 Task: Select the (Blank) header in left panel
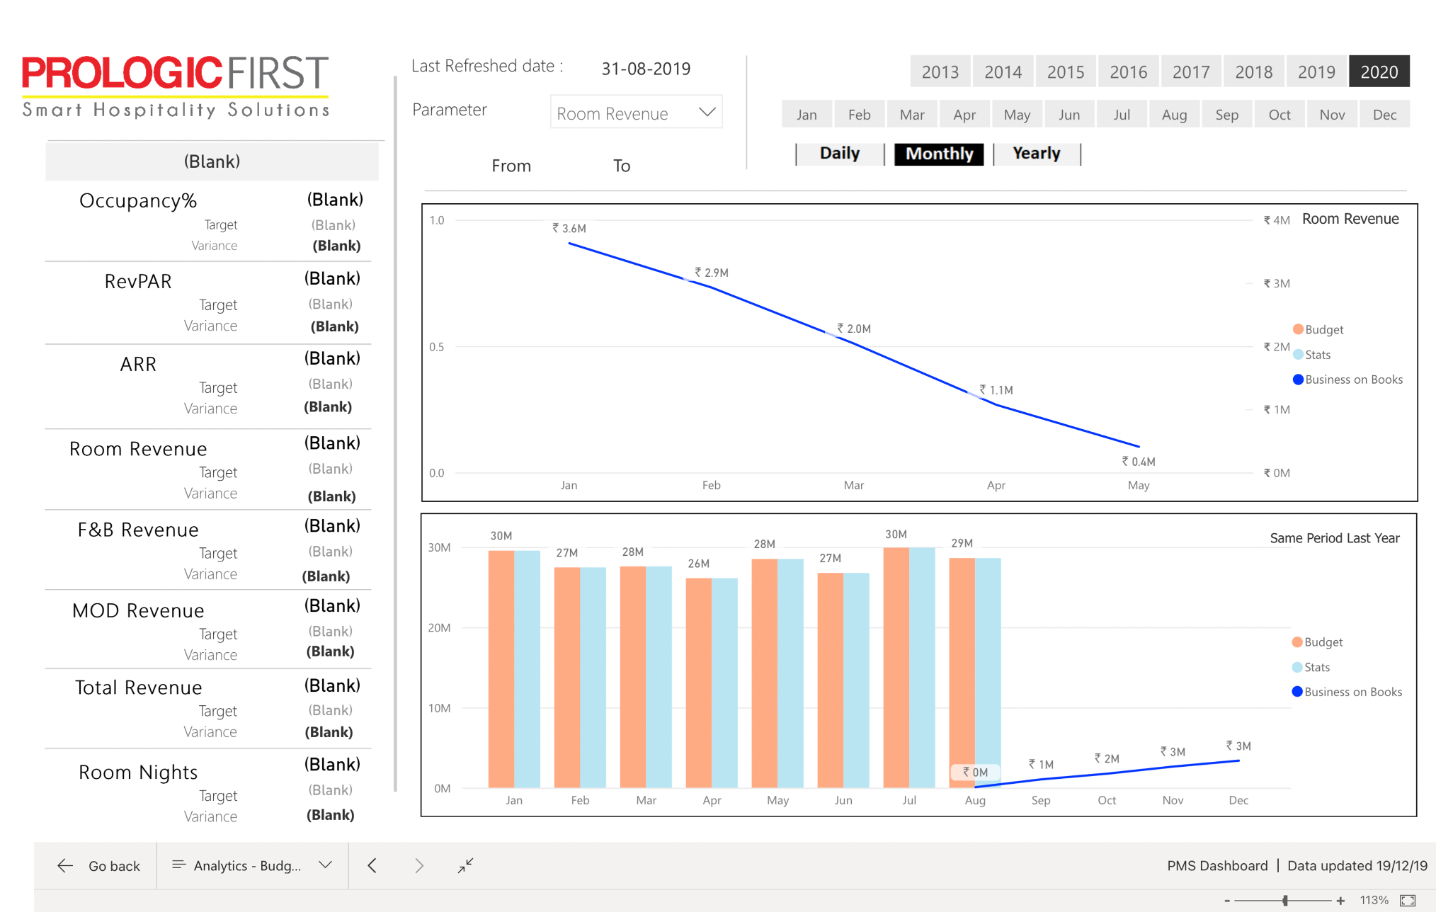pyautogui.click(x=212, y=162)
